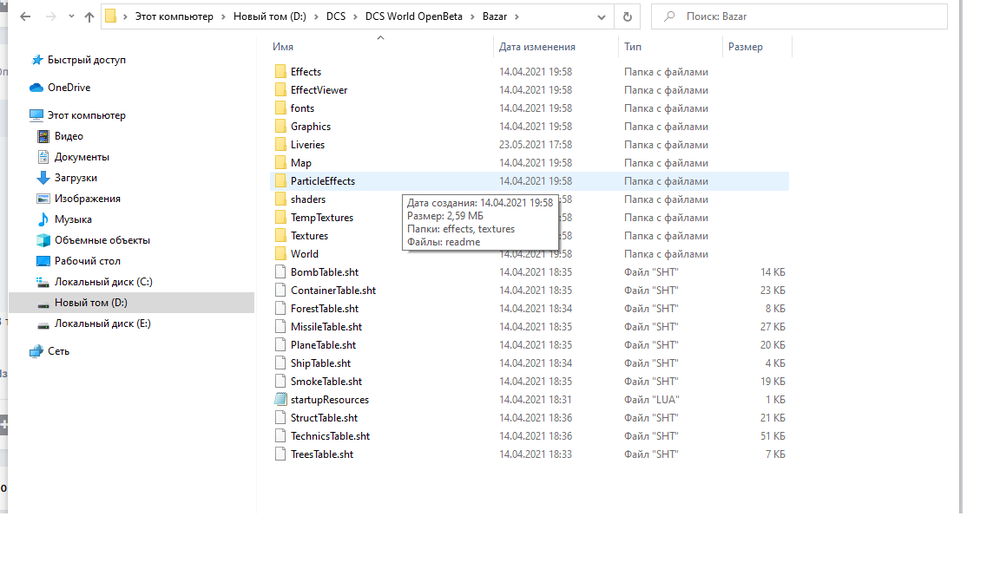Select StructTable.sht file icon
This screenshot has height=562, width=1000.
(281, 418)
